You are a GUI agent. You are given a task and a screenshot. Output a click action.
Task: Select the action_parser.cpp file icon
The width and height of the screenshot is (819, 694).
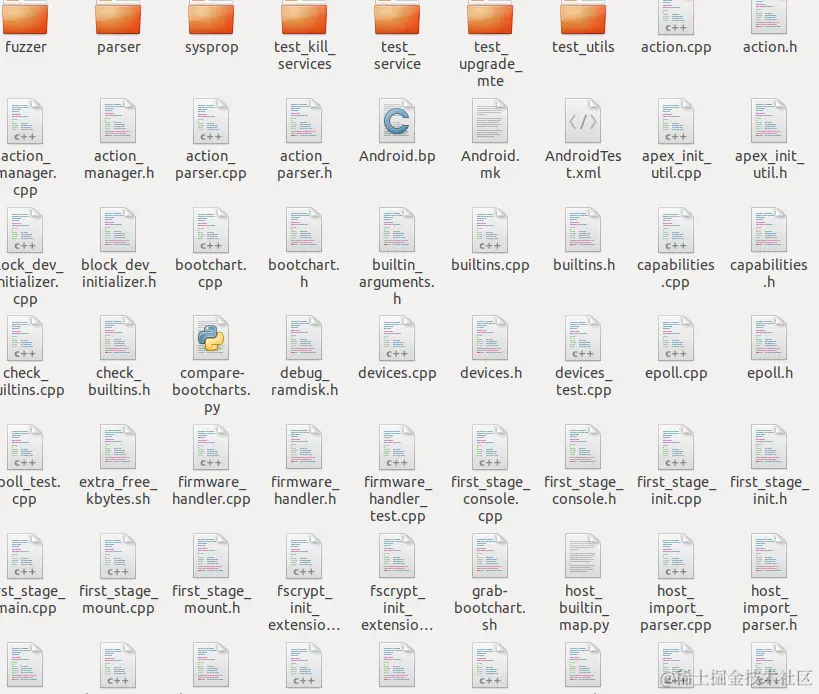(211, 121)
